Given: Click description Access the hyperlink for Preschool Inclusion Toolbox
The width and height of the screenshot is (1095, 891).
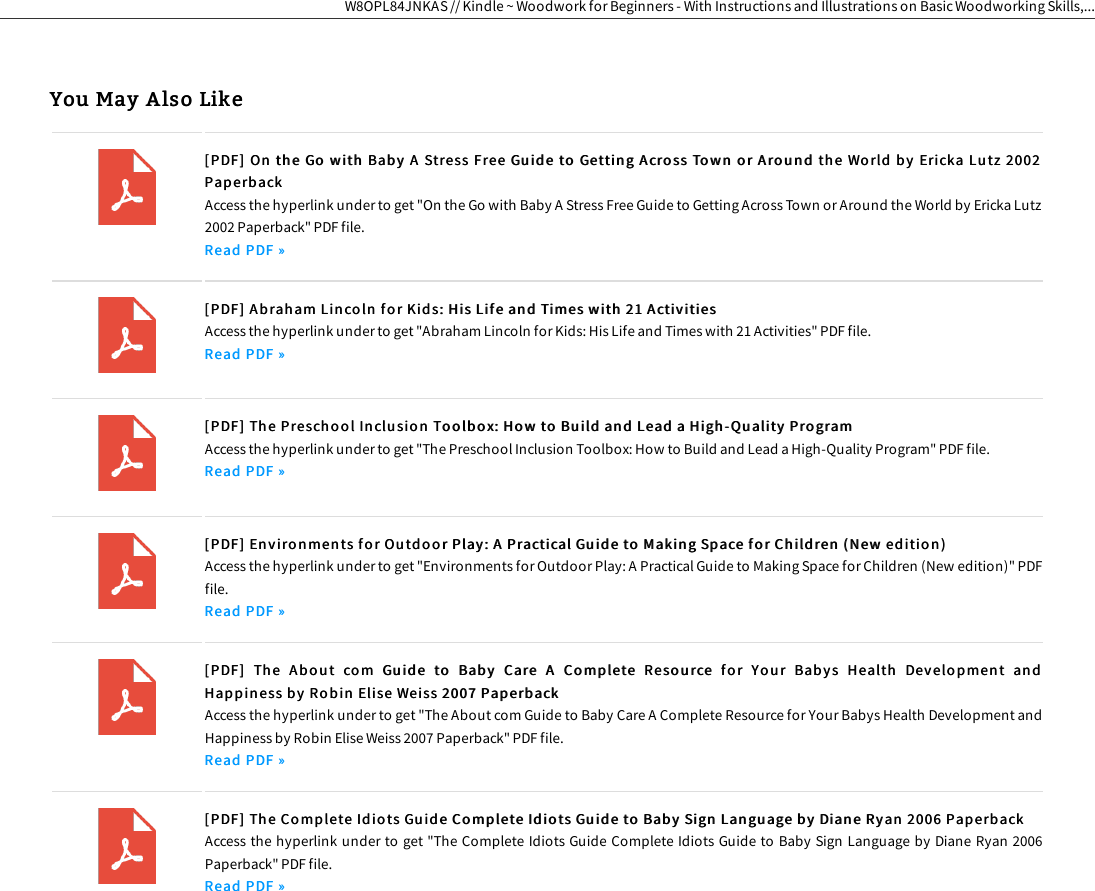Looking at the screenshot, I should click(597, 449).
